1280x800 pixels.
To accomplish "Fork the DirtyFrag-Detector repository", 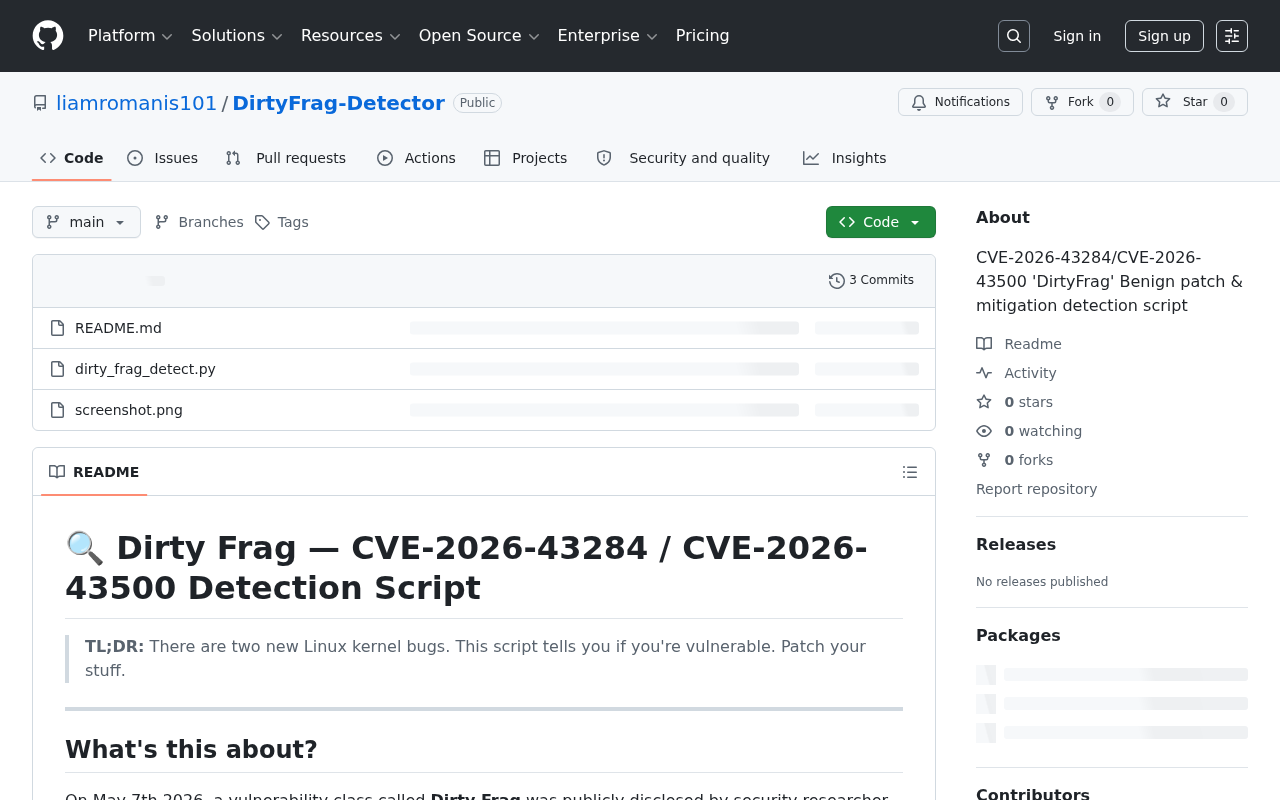I will tap(1082, 102).
